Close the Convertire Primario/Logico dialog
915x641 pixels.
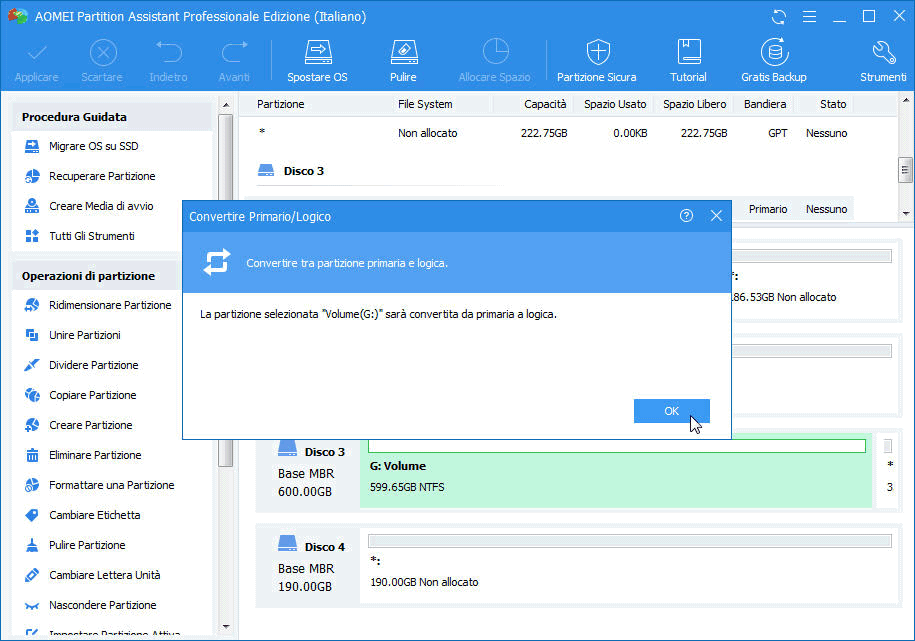pos(716,216)
